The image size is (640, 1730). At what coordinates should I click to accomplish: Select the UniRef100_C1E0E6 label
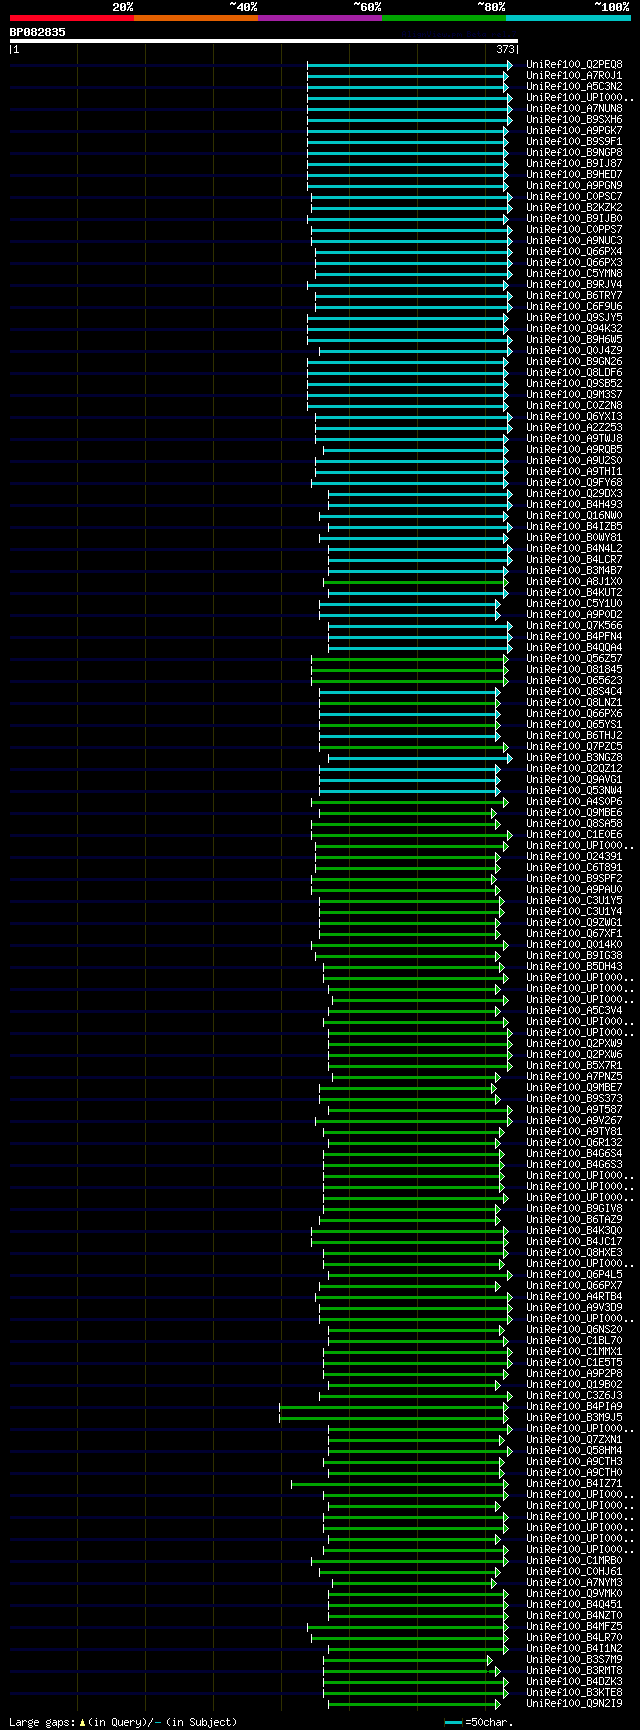click(x=574, y=835)
